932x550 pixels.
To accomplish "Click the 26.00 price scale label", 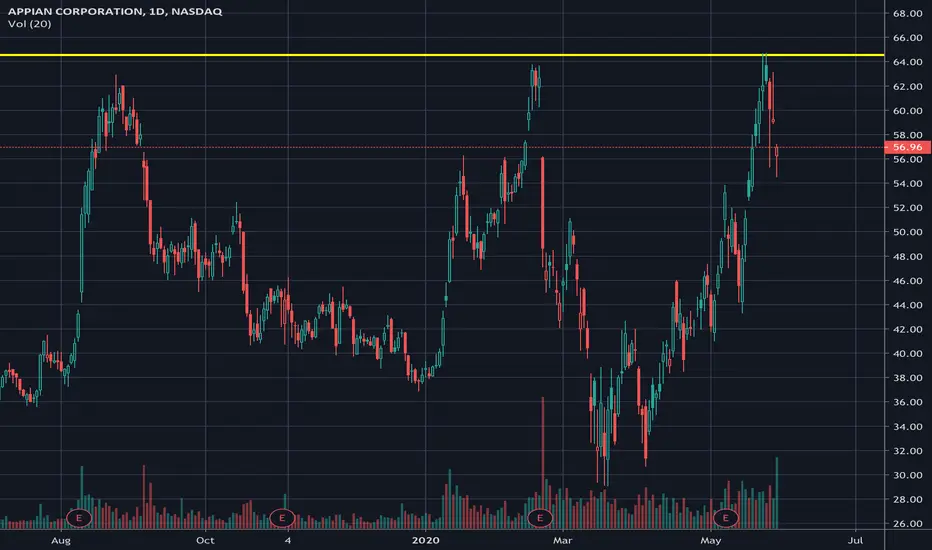I will point(908,524).
